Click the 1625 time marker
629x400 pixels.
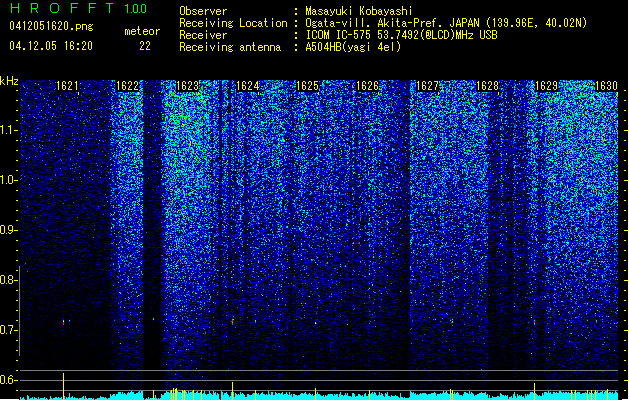tap(307, 86)
